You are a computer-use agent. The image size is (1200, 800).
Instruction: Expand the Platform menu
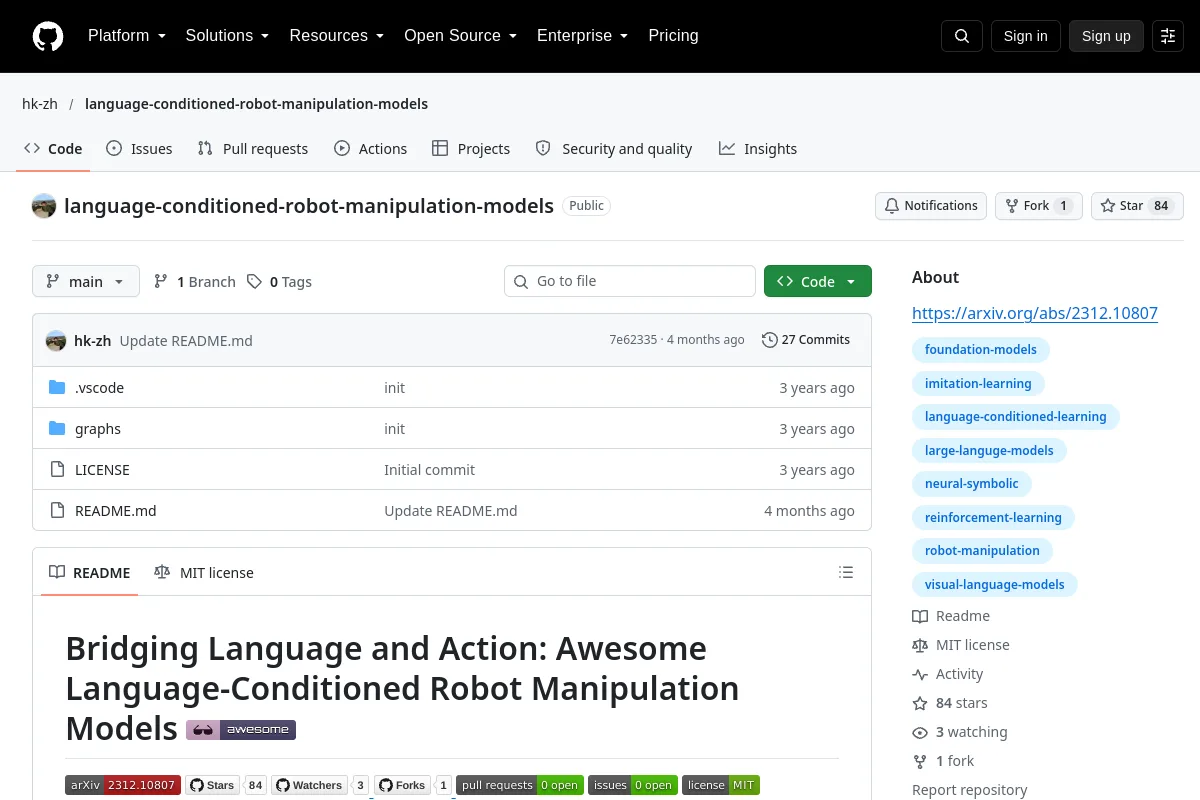[x=127, y=36]
